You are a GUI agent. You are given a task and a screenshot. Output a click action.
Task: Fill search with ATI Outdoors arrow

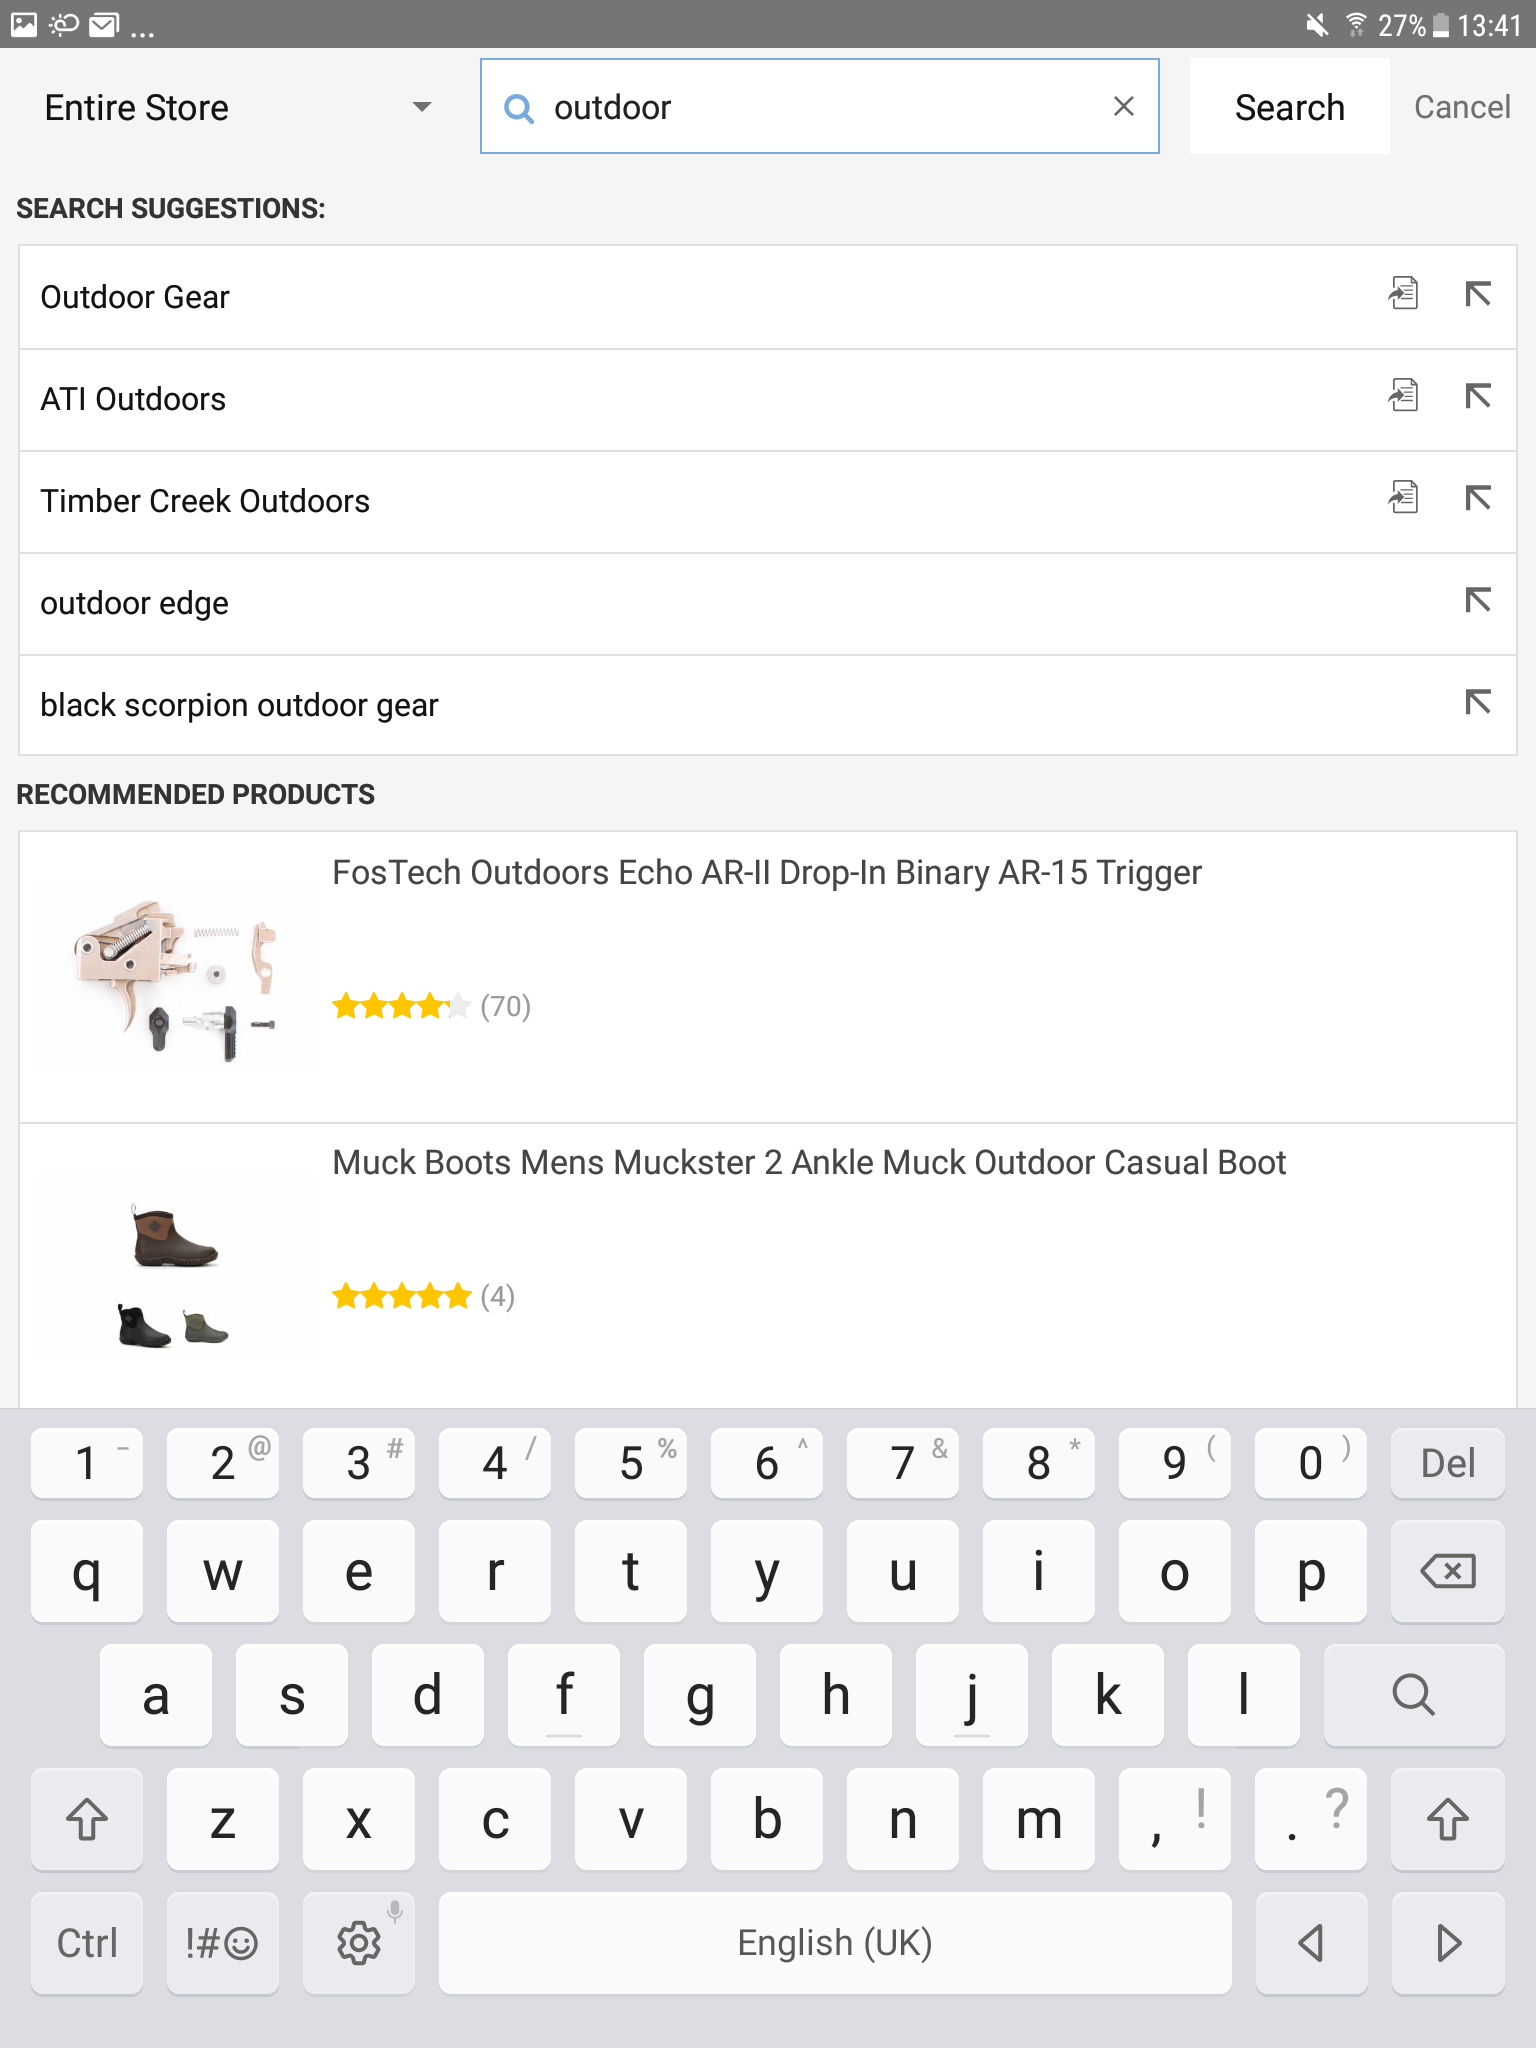1478,396
